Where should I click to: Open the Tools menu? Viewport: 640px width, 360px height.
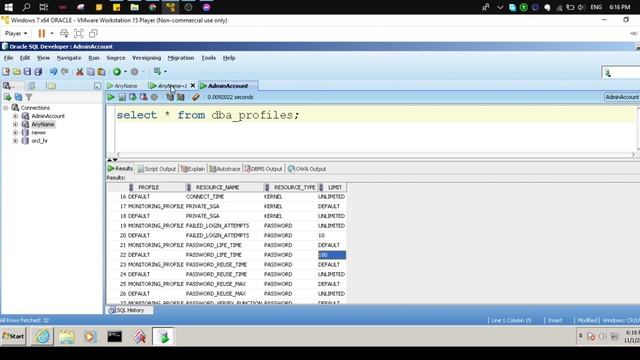click(x=209, y=58)
